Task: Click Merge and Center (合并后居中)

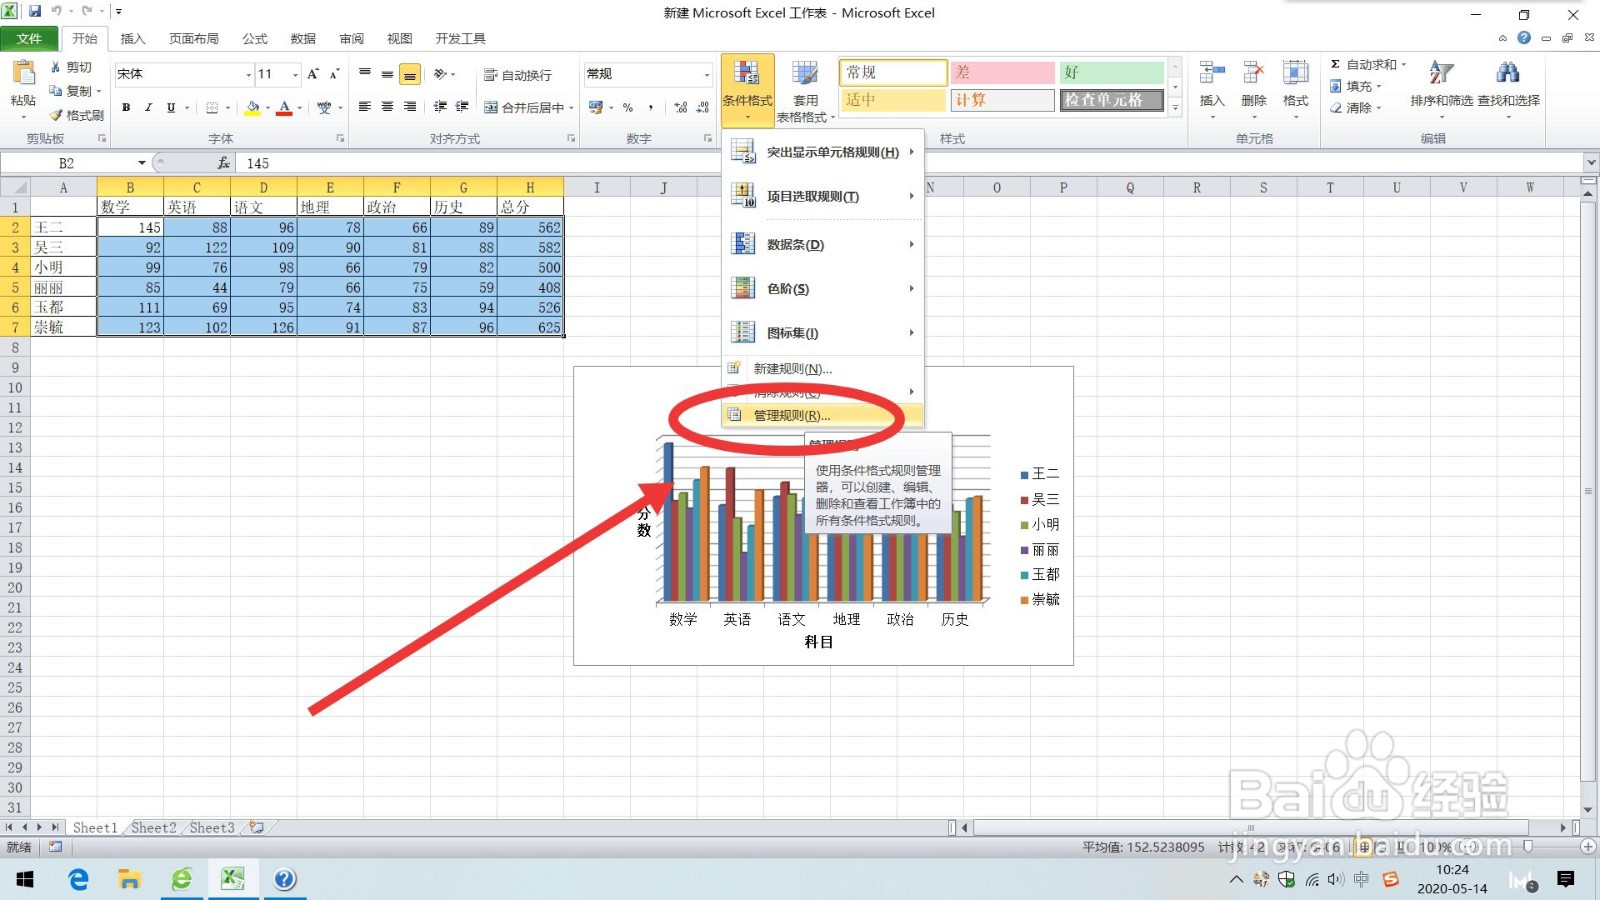Action: (x=524, y=107)
